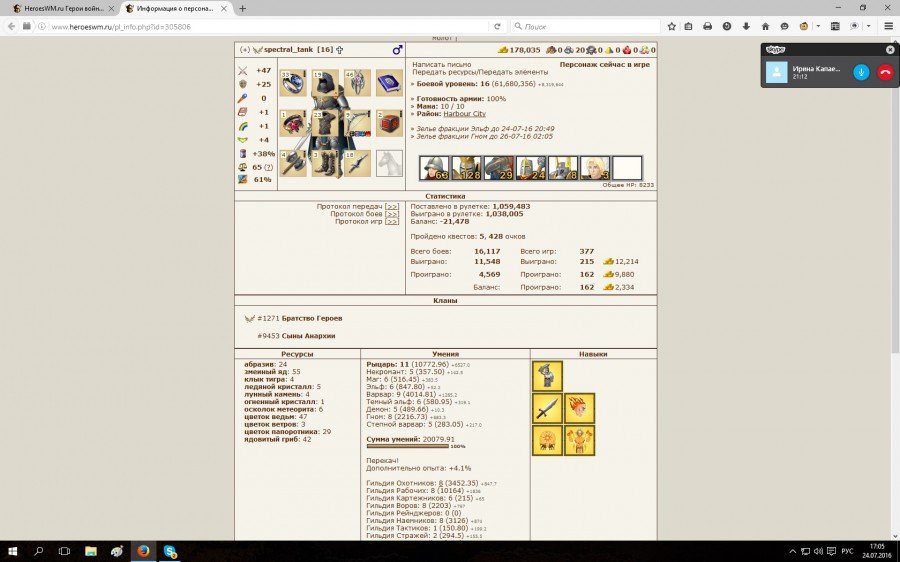
Task: Click the battle axe weapon numbered 4
Action: [x=293, y=164]
